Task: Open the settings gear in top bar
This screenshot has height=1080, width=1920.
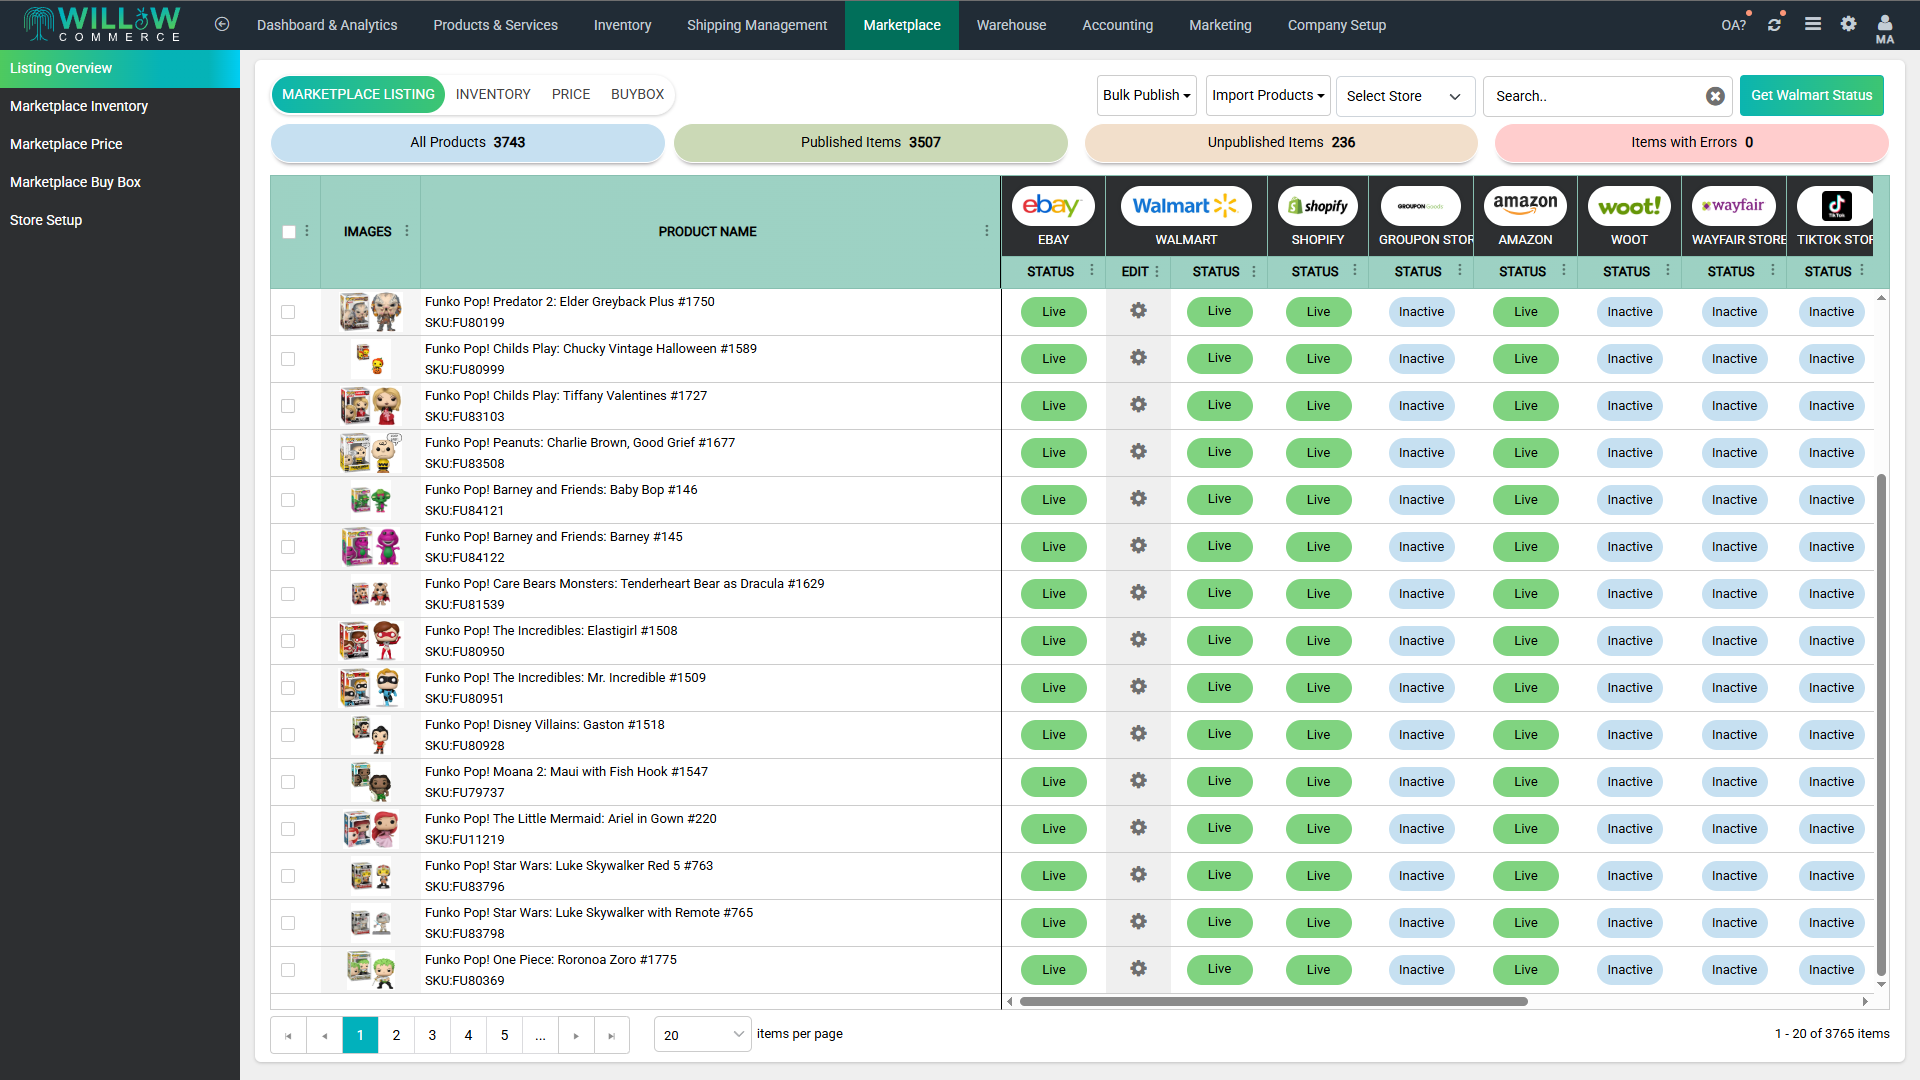Action: tap(1848, 24)
